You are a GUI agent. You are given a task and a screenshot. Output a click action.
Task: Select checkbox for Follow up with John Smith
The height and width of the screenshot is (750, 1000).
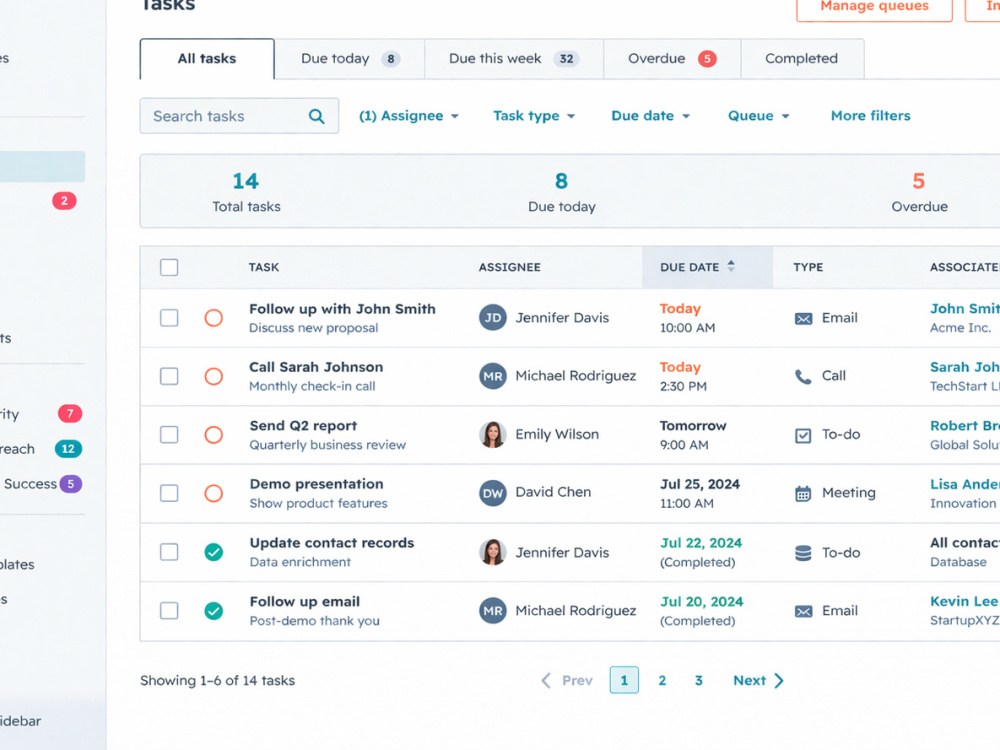(x=169, y=318)
